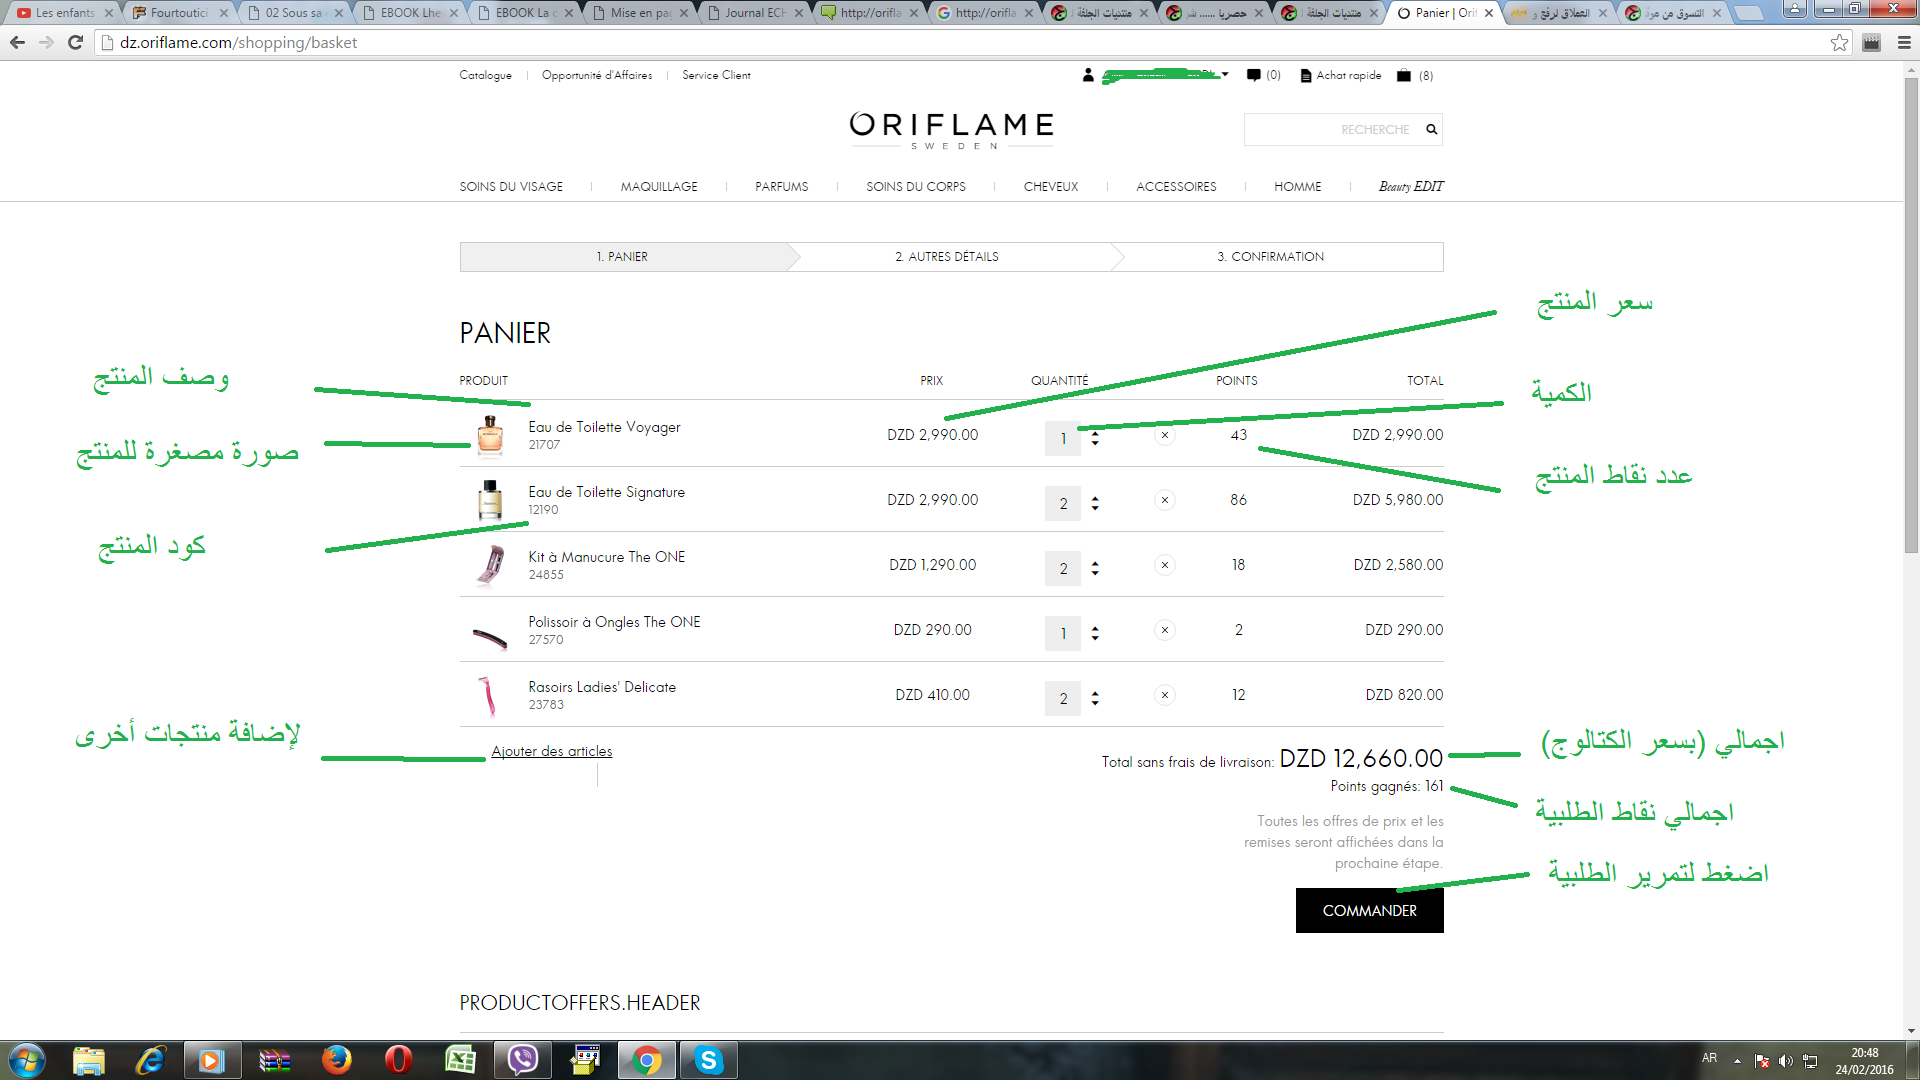Click Eau de Toilette Signature thumbnail
Screen dimensions: 1920x1080
(490, 500)
